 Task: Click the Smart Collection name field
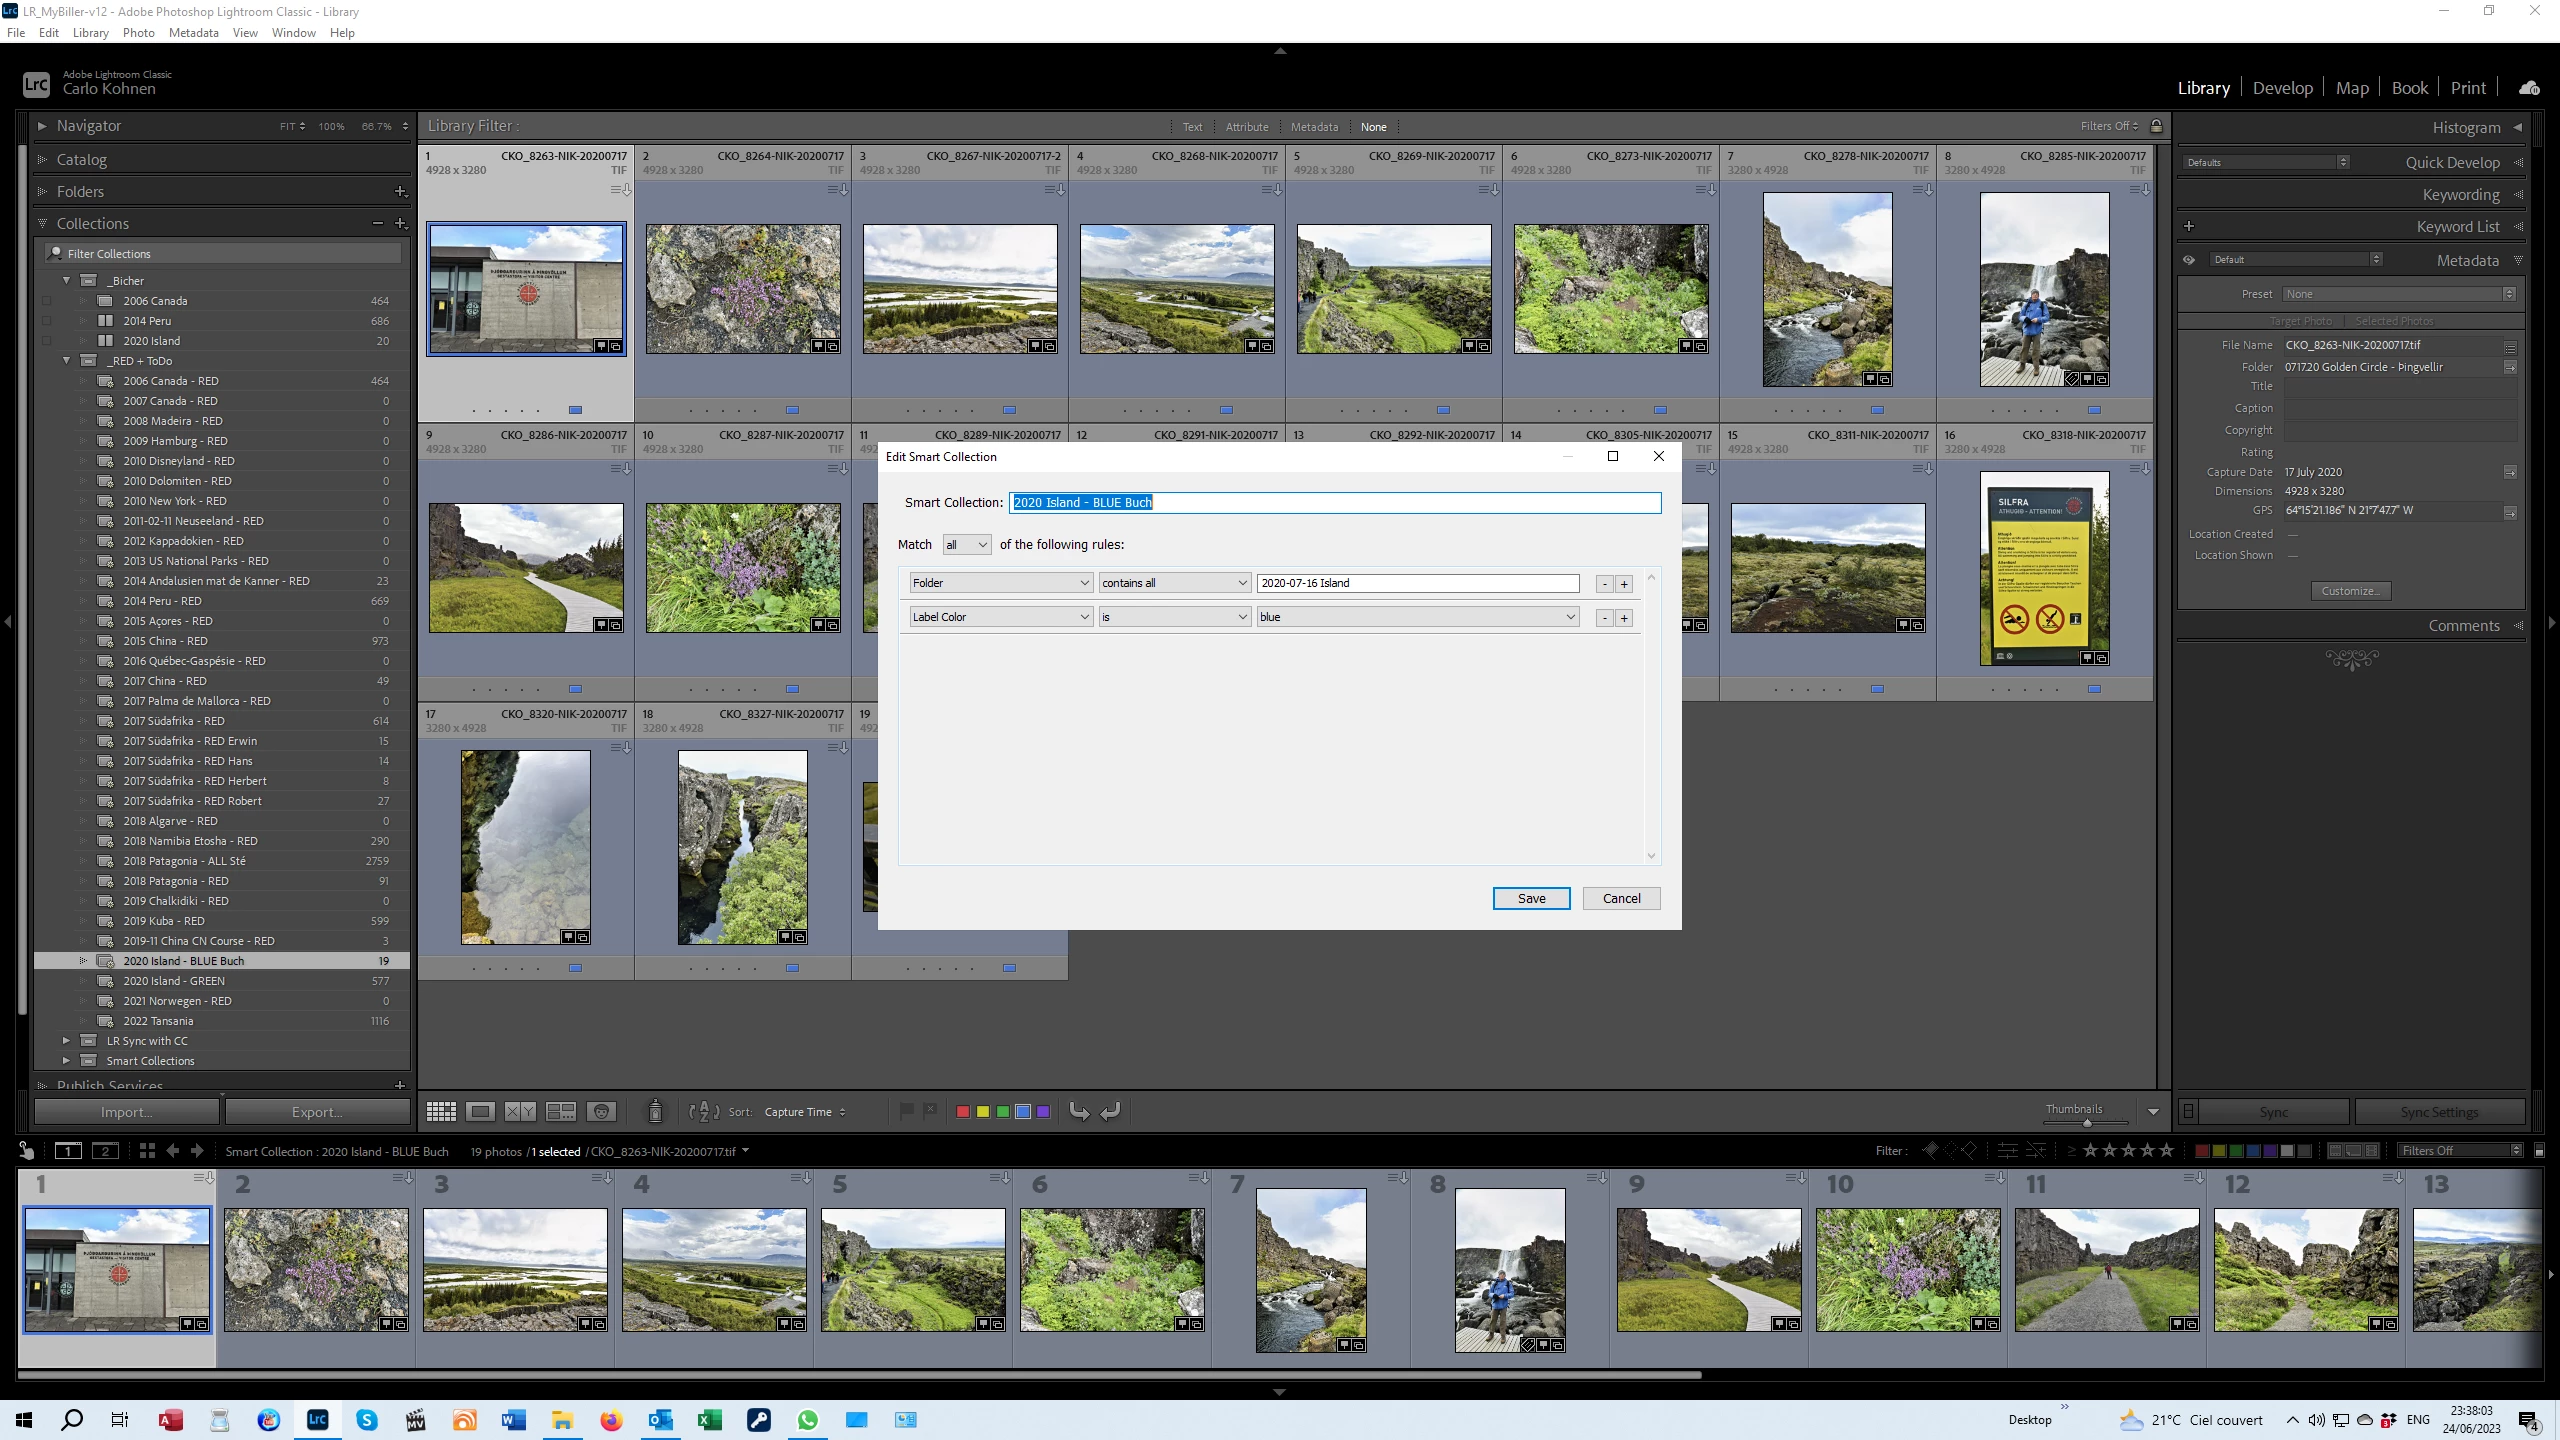coord(1335,503)
